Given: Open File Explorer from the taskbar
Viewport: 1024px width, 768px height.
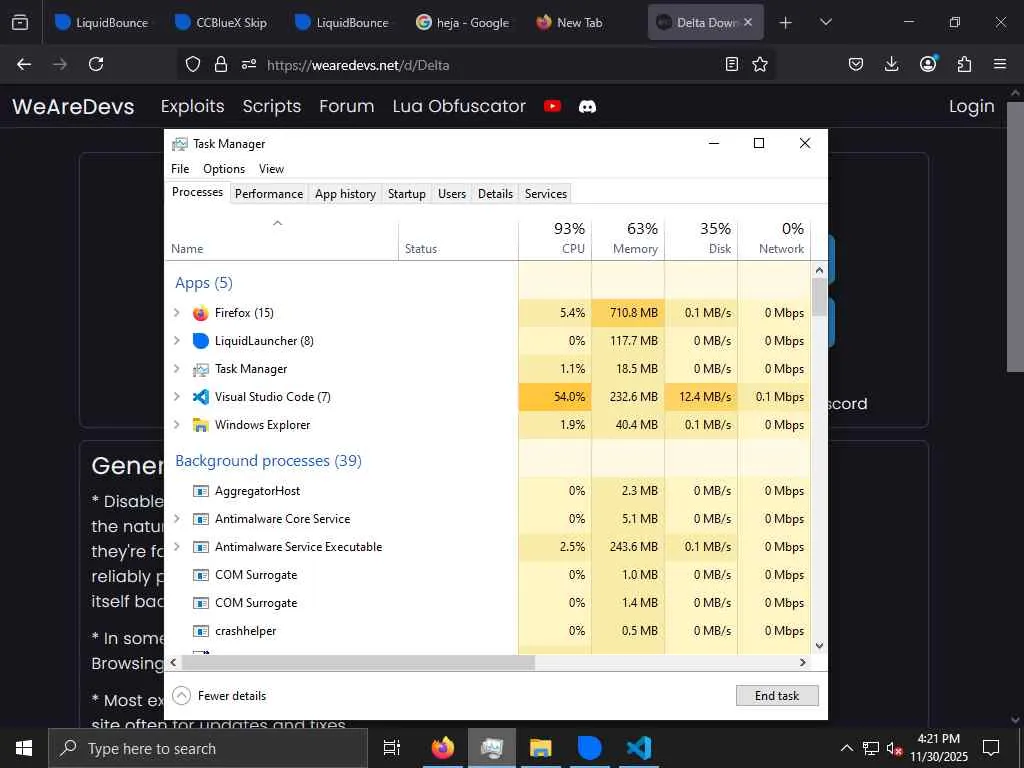Looking at the screenshot, I should tap(541, 748).
